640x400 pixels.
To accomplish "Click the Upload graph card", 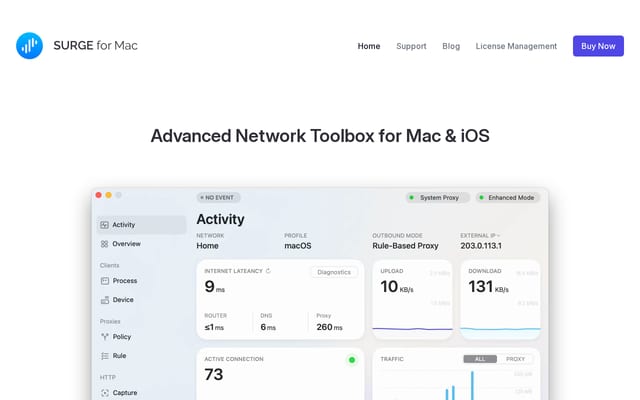I will (x=412, y=300).
